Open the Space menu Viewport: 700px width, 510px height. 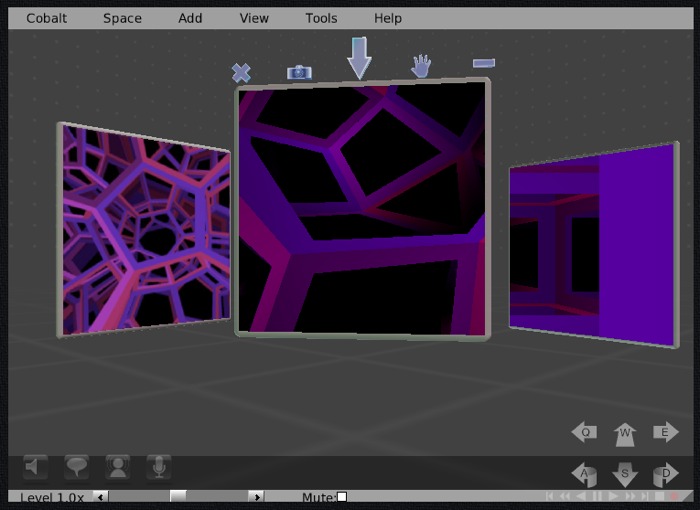[x=122, y=18]
